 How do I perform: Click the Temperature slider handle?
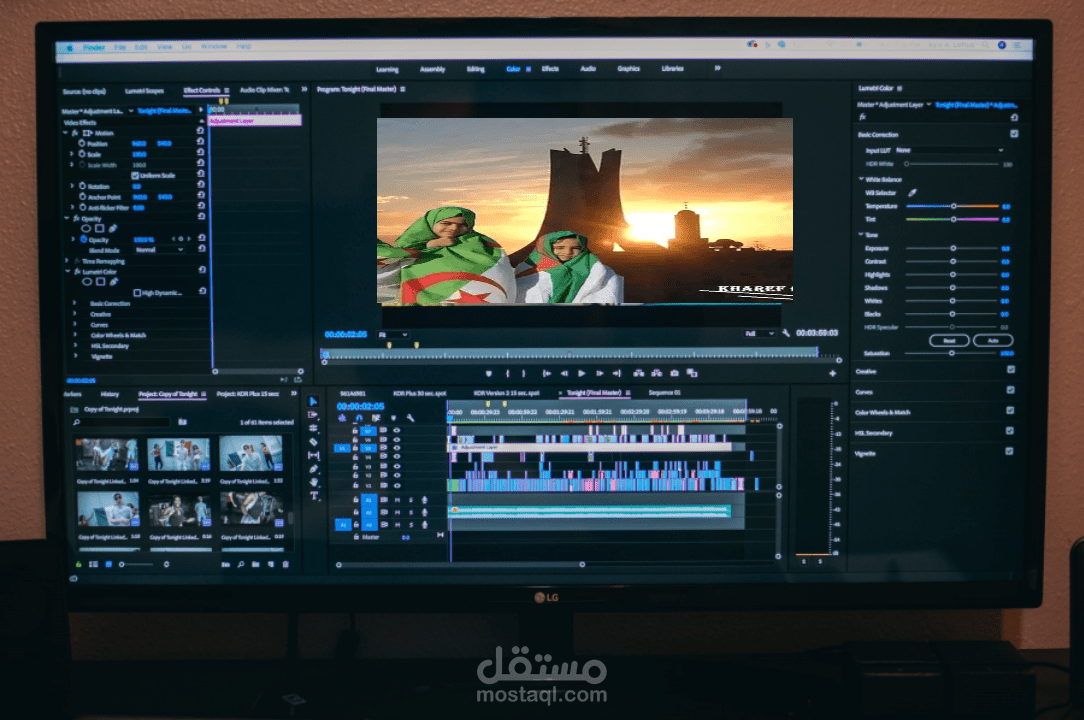pyautogui.click(x=953, y=206)
